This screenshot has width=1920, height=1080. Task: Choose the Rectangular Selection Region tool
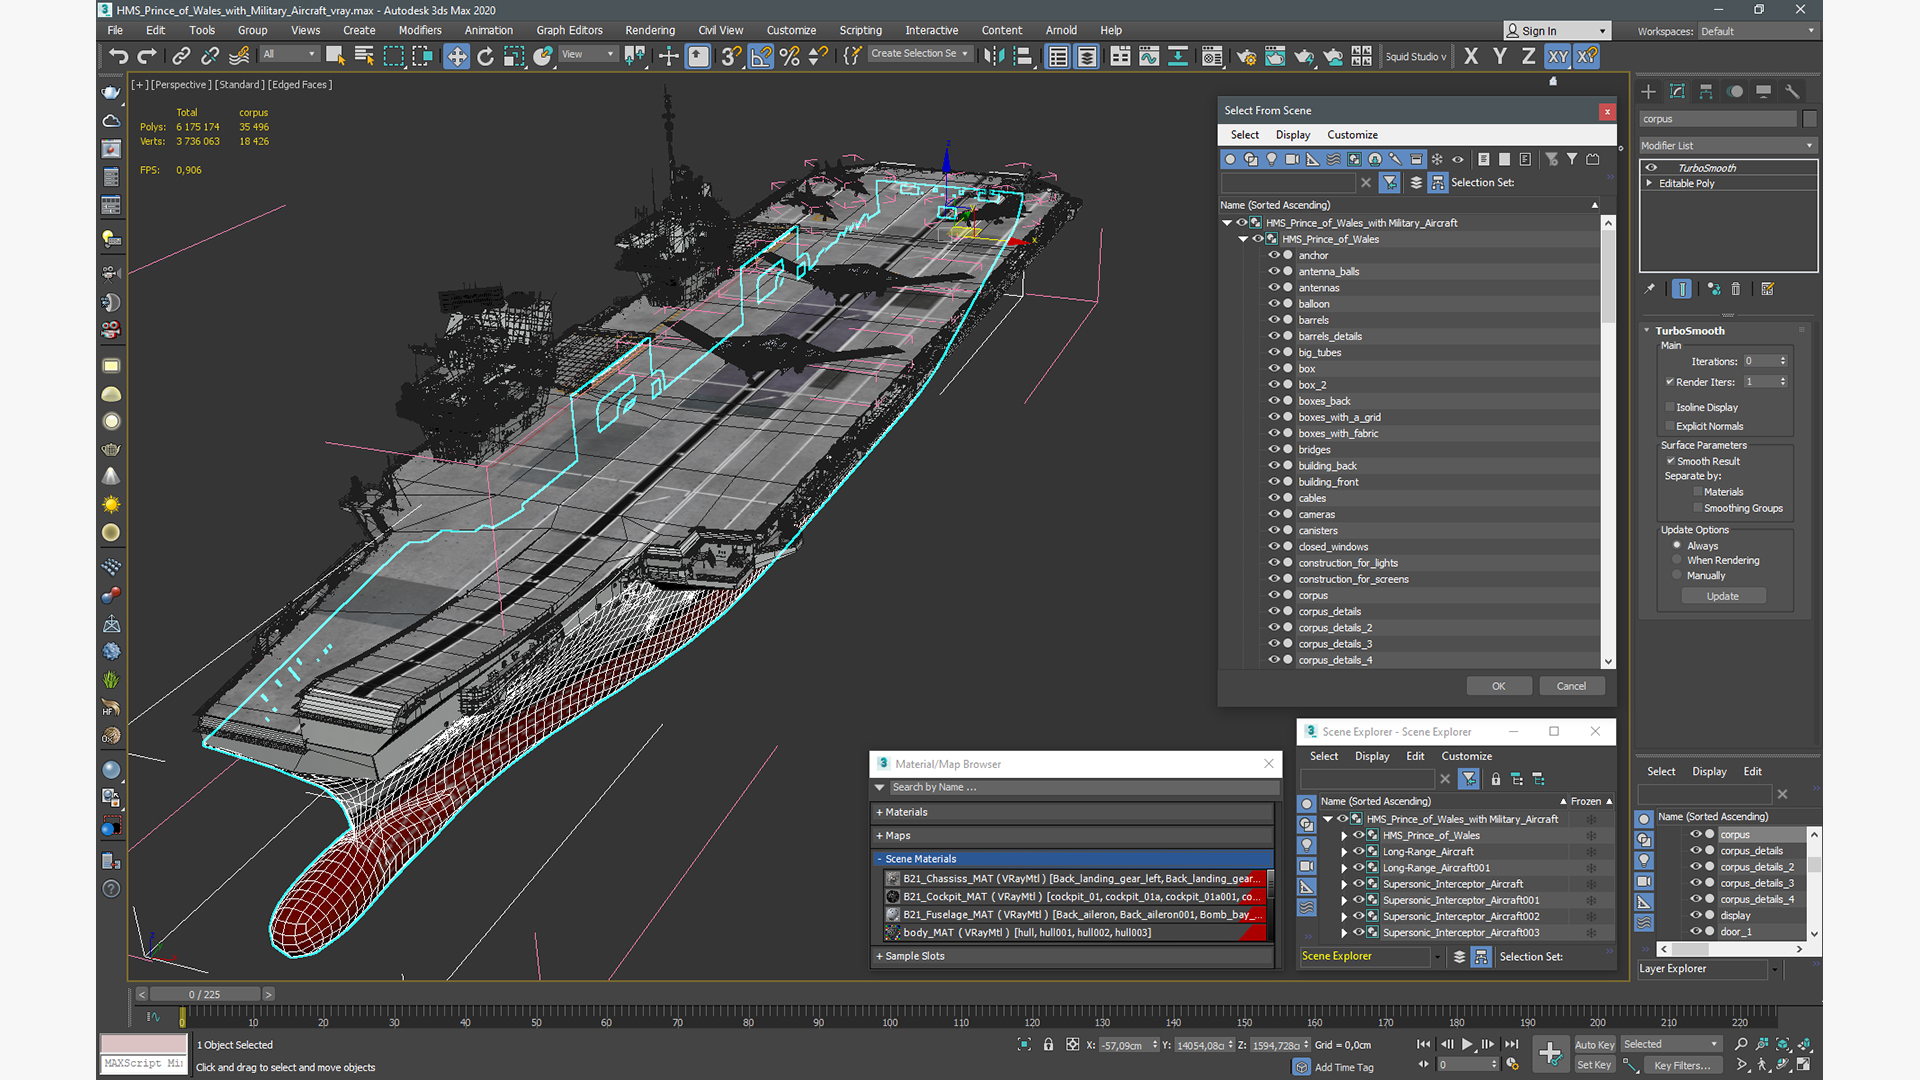(x=393, y=56)
